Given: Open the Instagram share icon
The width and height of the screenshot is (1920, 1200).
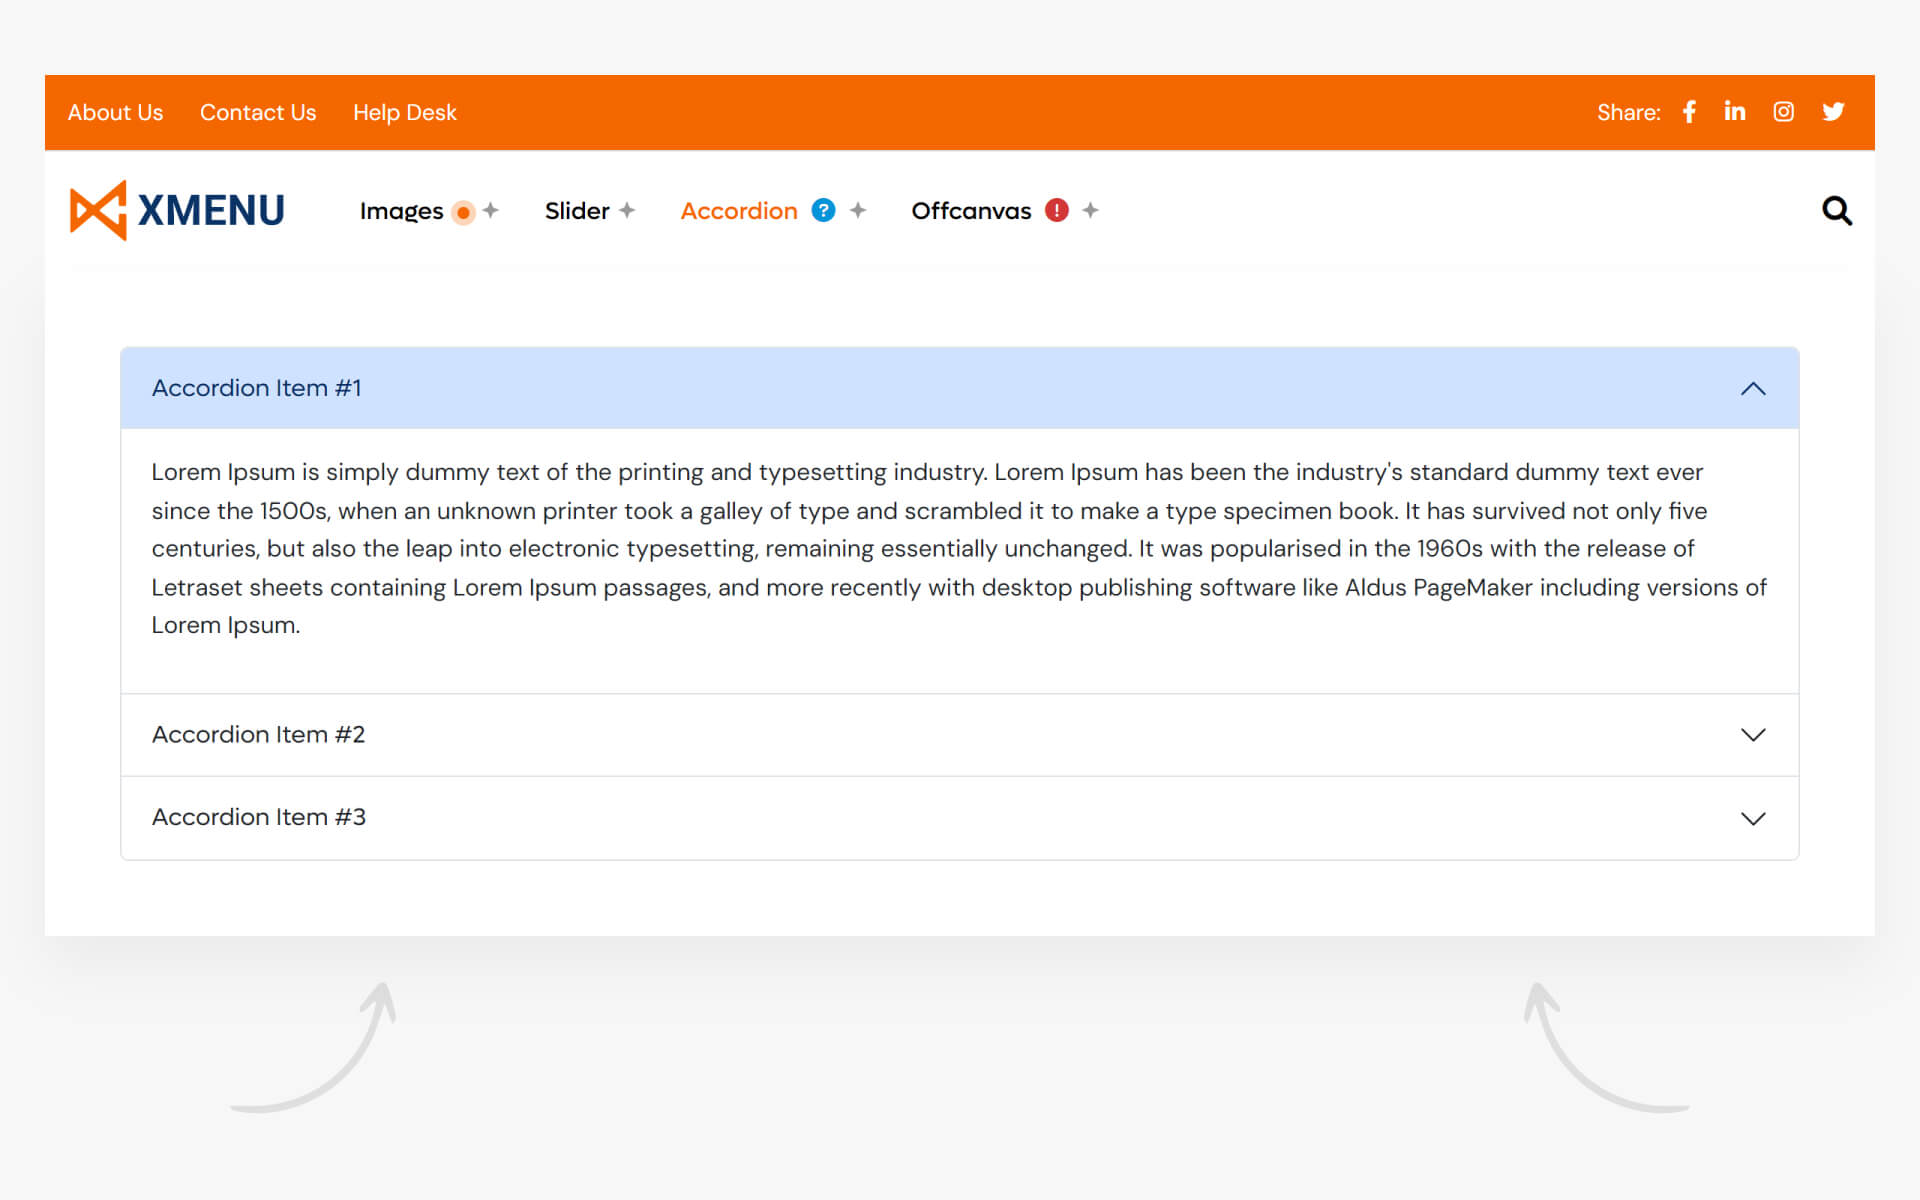Looking at the screenshot, I should point(1783,112).
